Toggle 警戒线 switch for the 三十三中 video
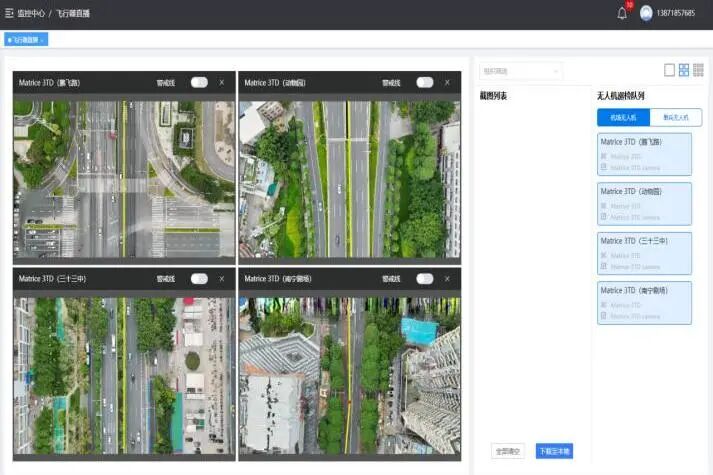Image resolution: width=713 pixels, height=475 pixels. coord(199,279)
